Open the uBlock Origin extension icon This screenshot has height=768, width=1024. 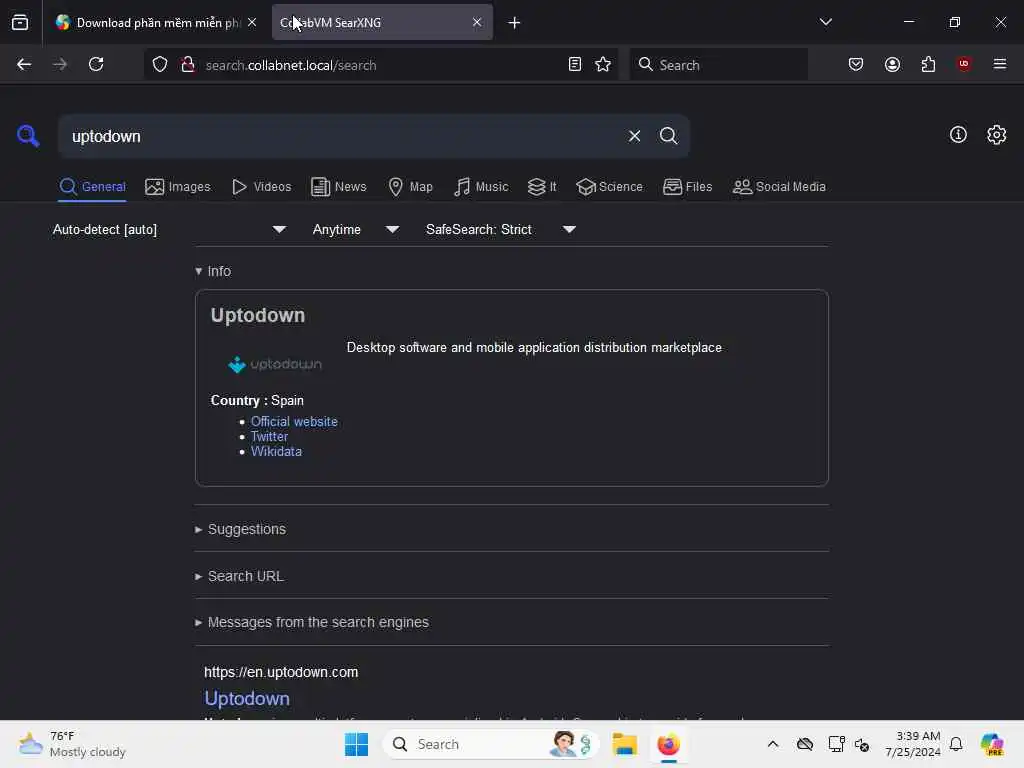(x=964, y=64)
